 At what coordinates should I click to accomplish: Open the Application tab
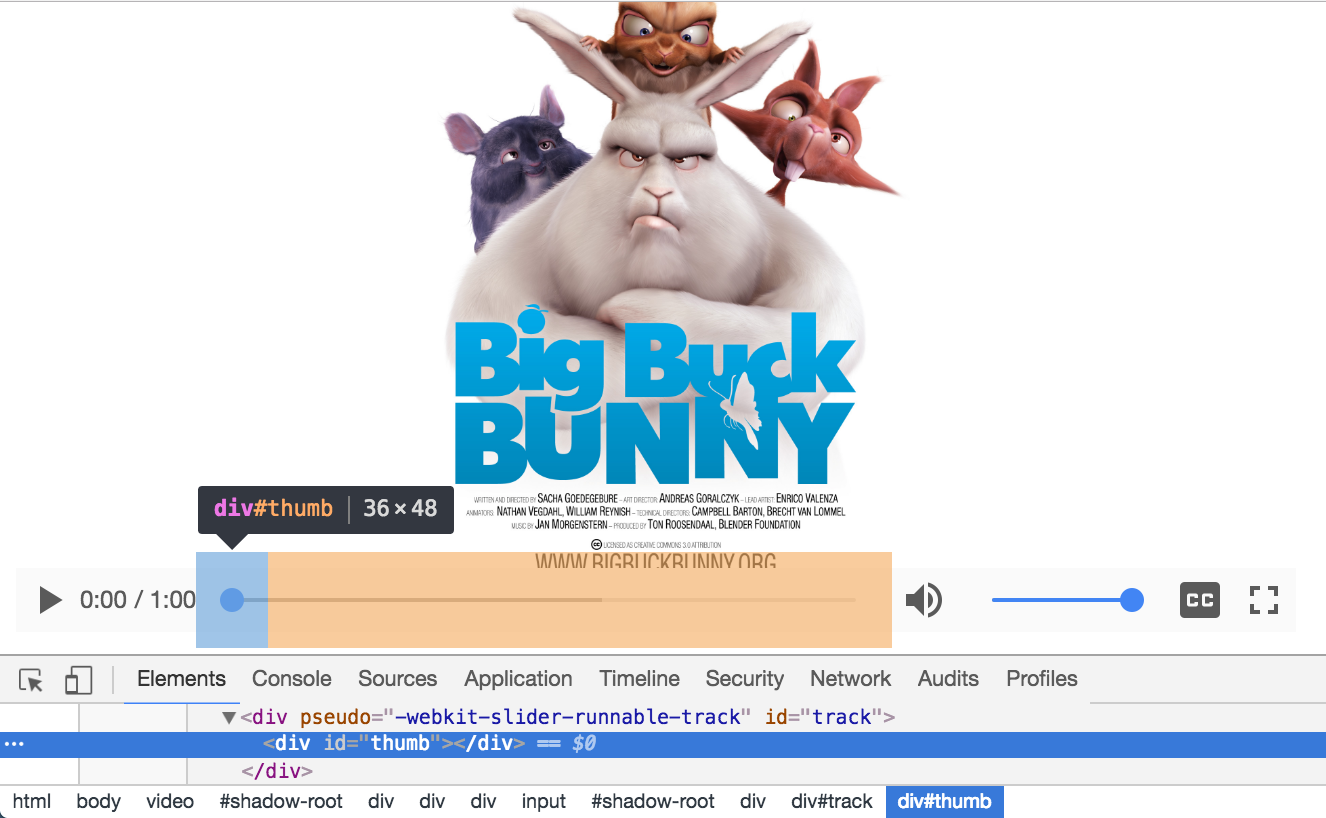tap(518, 679)
